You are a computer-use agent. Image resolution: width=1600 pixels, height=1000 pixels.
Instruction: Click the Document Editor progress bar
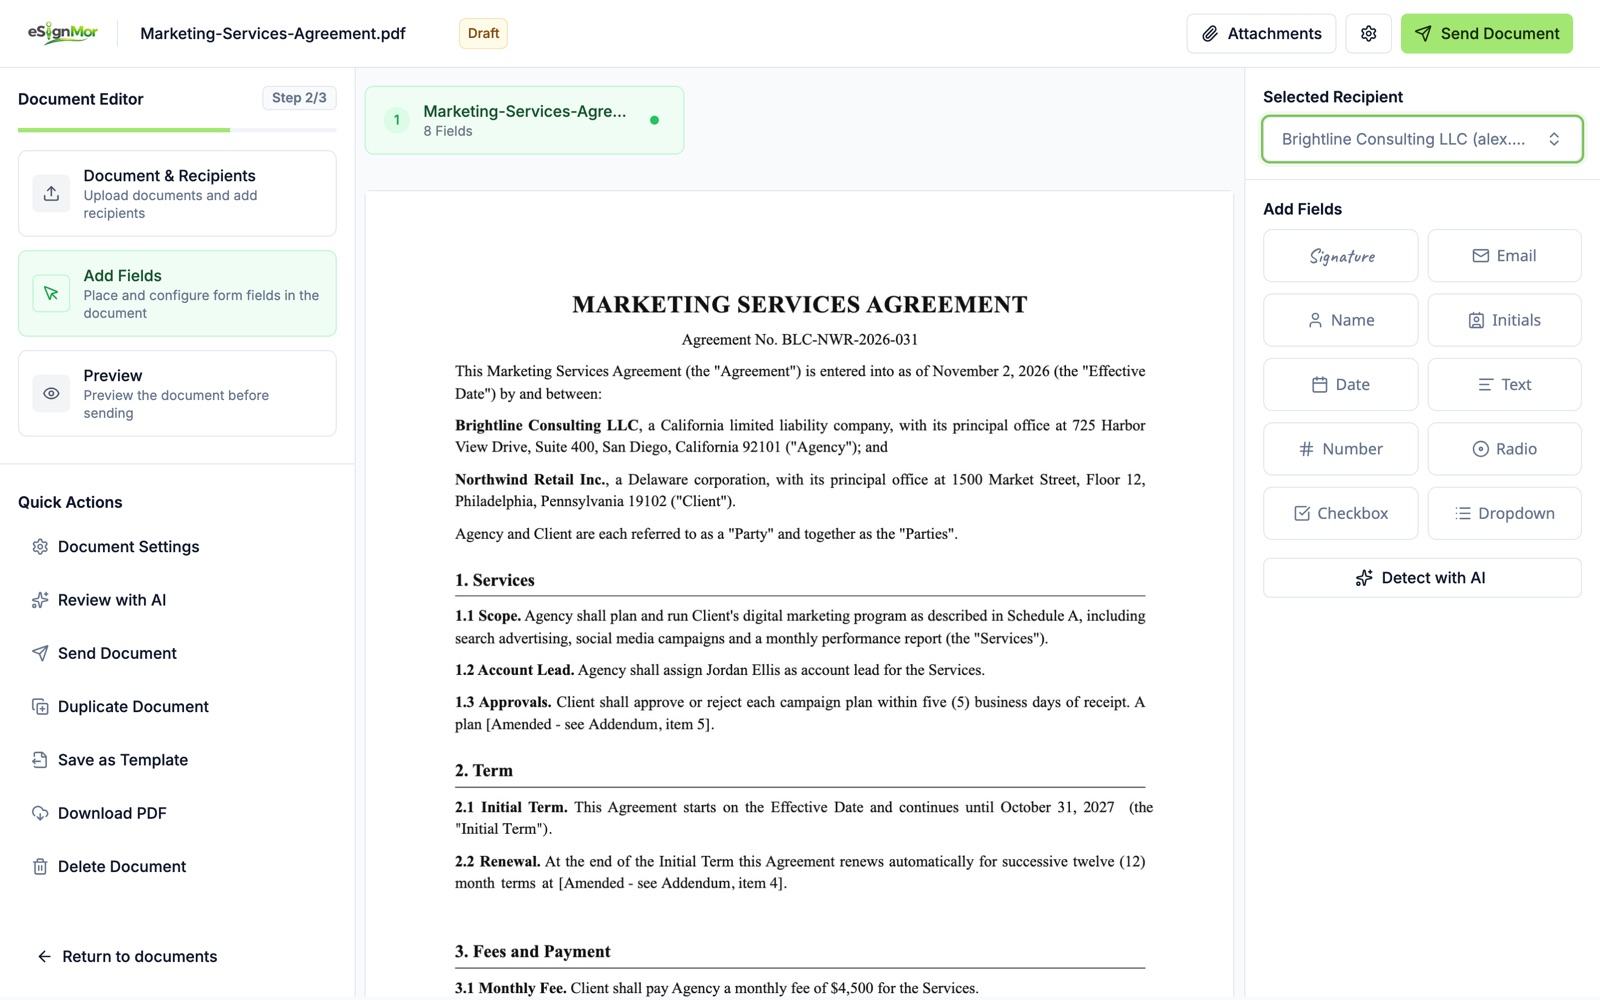(x=177, y=130)
